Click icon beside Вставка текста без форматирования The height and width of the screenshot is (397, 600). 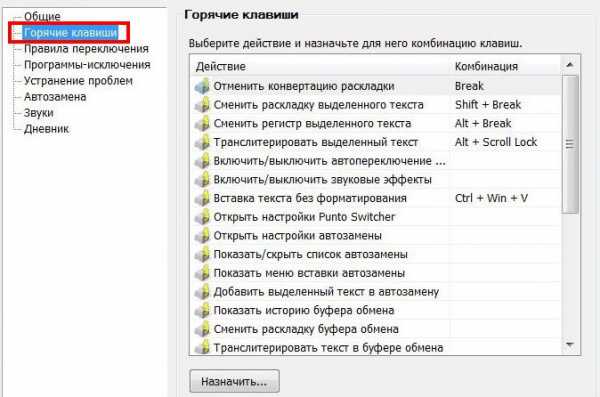click(x=202, y=198)
